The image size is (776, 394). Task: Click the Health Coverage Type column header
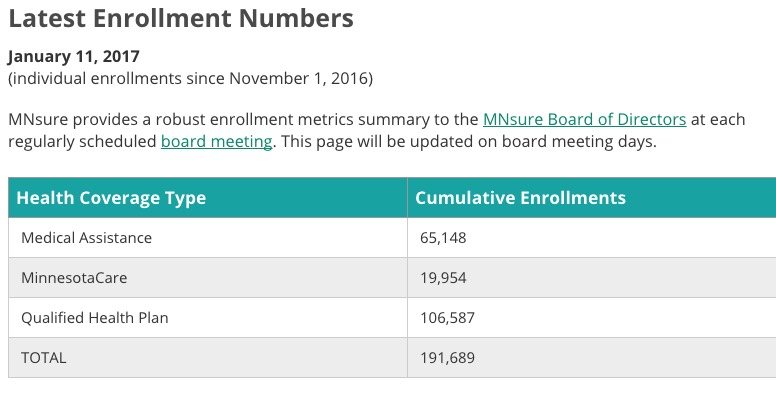pos(111,198)
